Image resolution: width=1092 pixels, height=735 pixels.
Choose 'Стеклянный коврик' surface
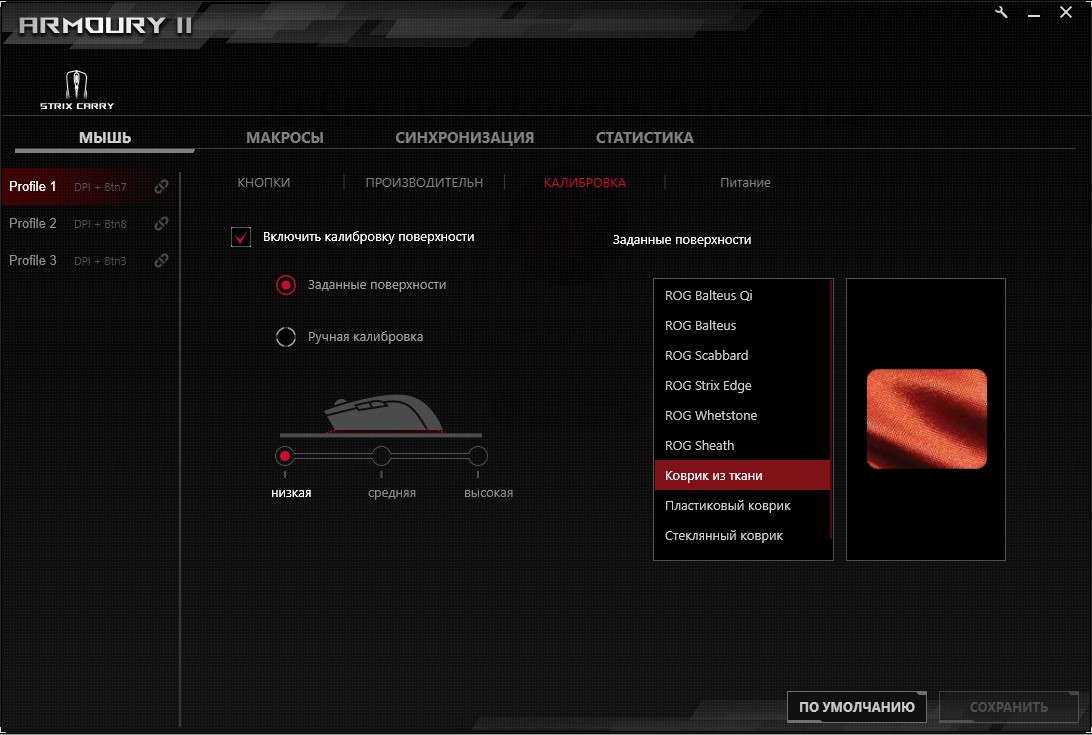(x=723, y=536)
